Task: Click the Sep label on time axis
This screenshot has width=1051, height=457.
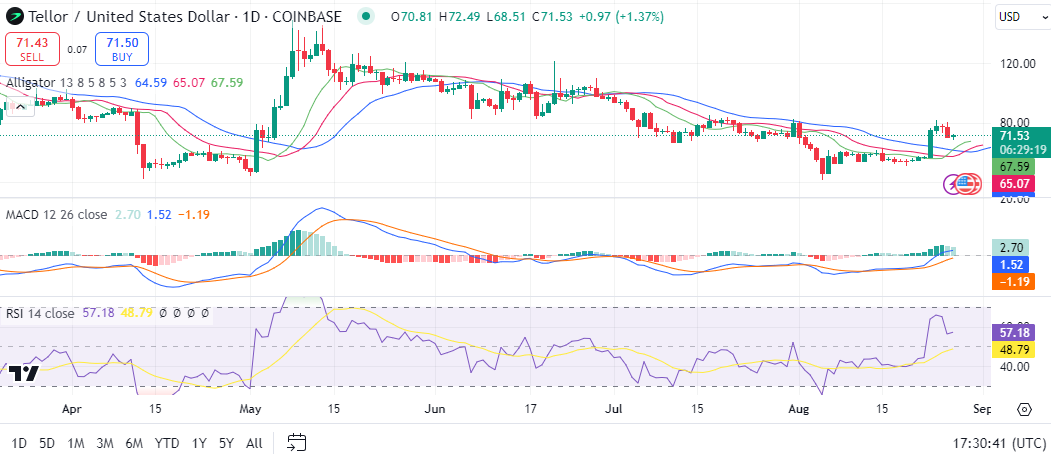Action: click(981, 408)
